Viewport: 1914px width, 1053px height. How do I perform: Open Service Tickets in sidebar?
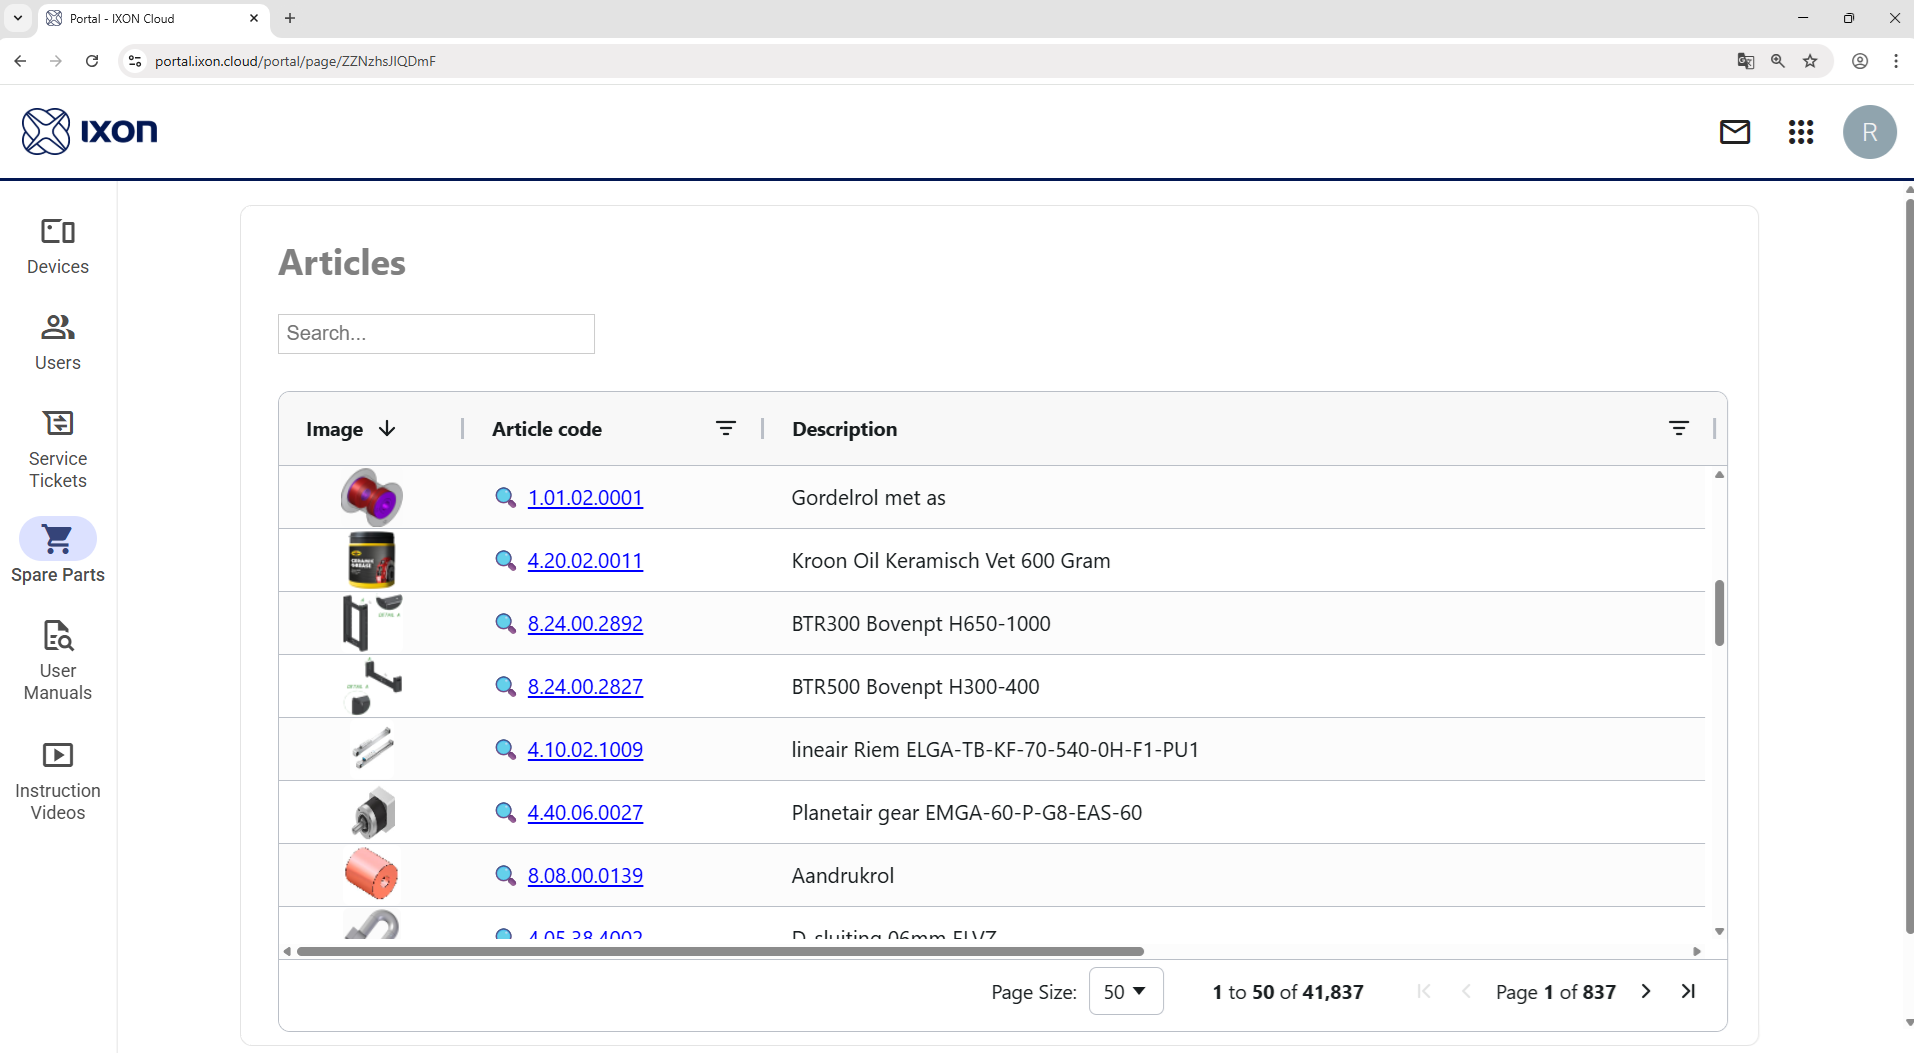click(58, 450)
